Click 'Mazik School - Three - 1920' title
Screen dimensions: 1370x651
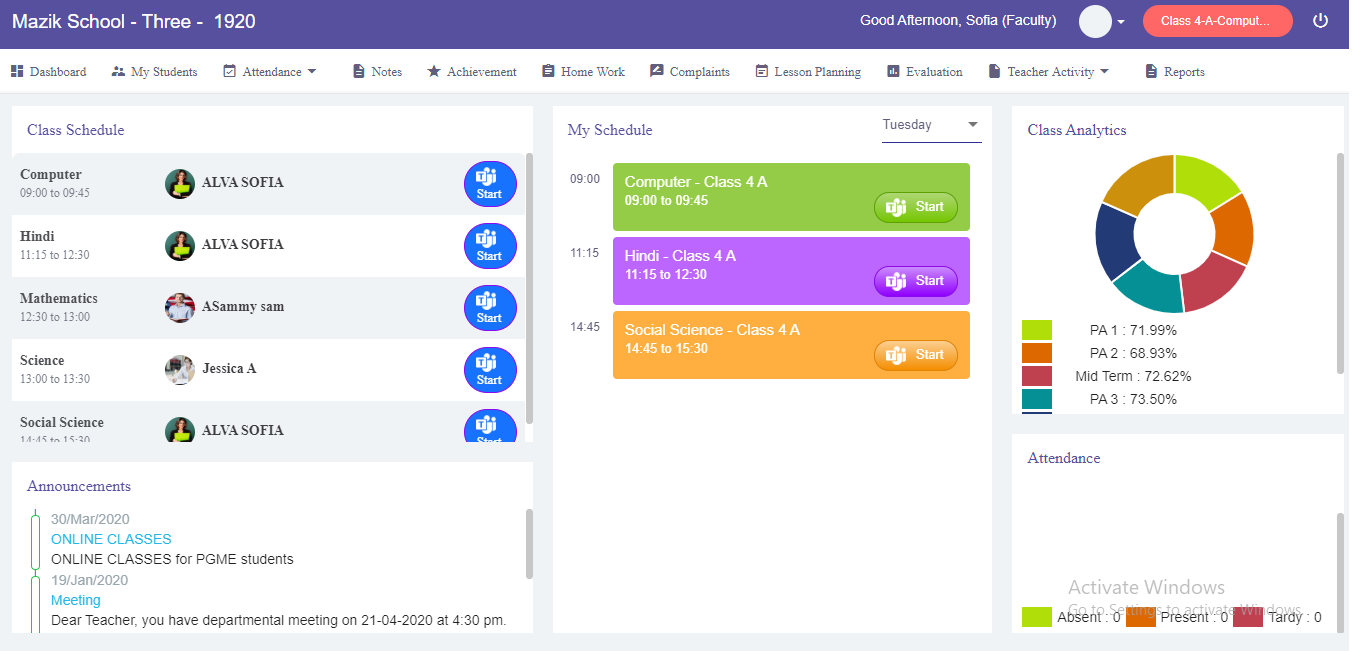point(134,21)
